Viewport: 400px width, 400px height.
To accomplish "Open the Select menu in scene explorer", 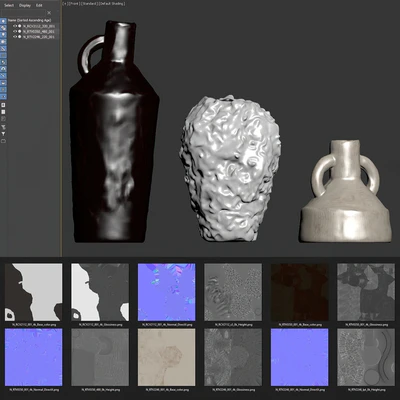I will (9, 5).
